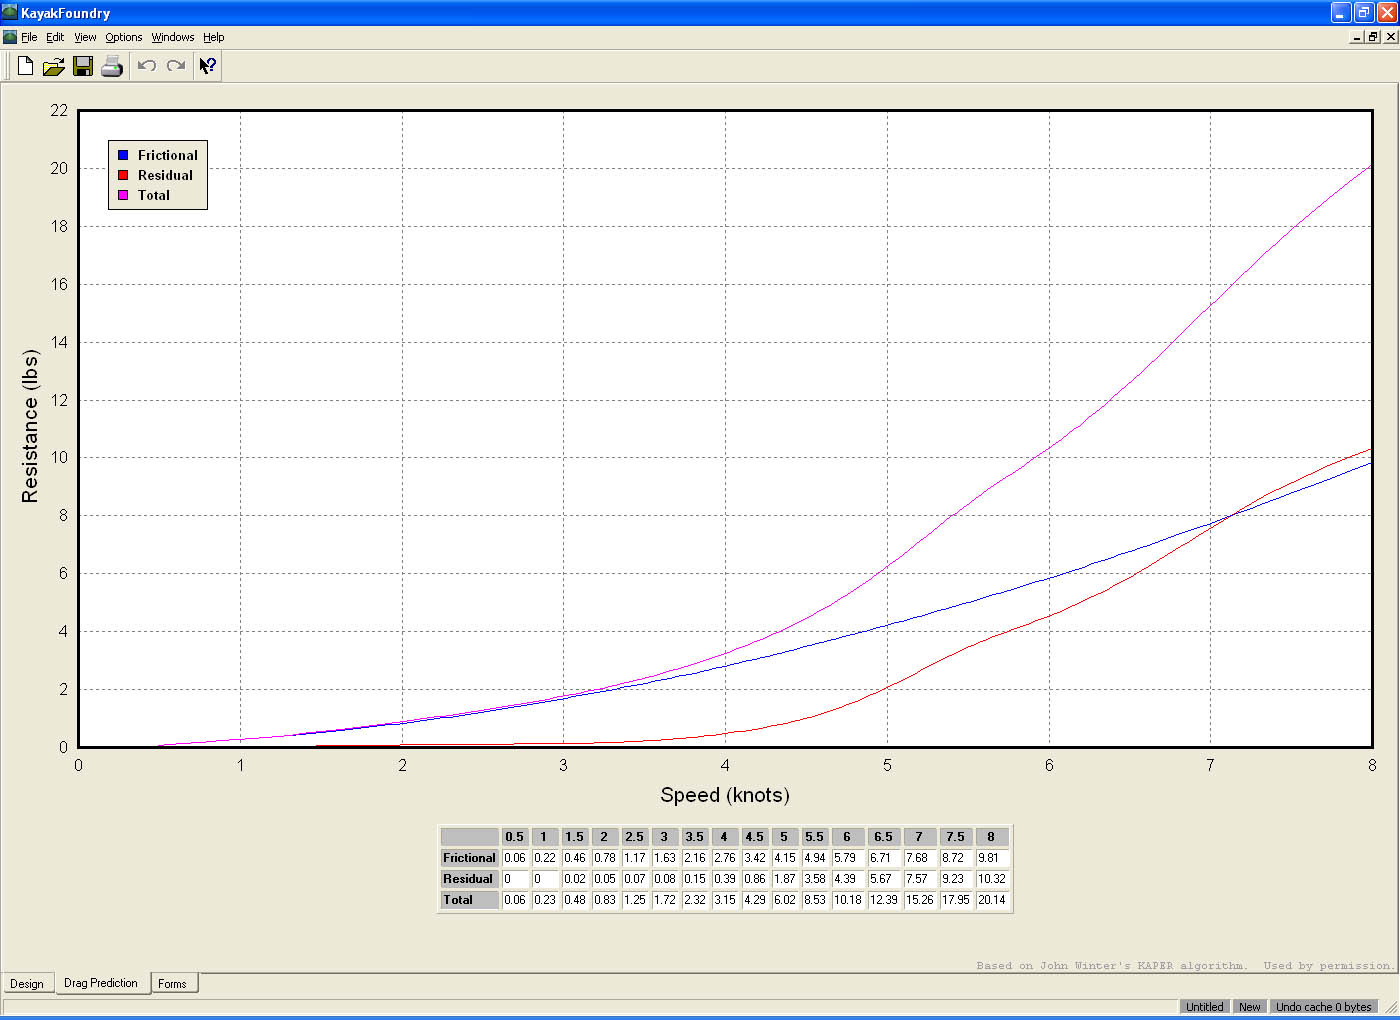Restore the inner document window

point(1373,37)
